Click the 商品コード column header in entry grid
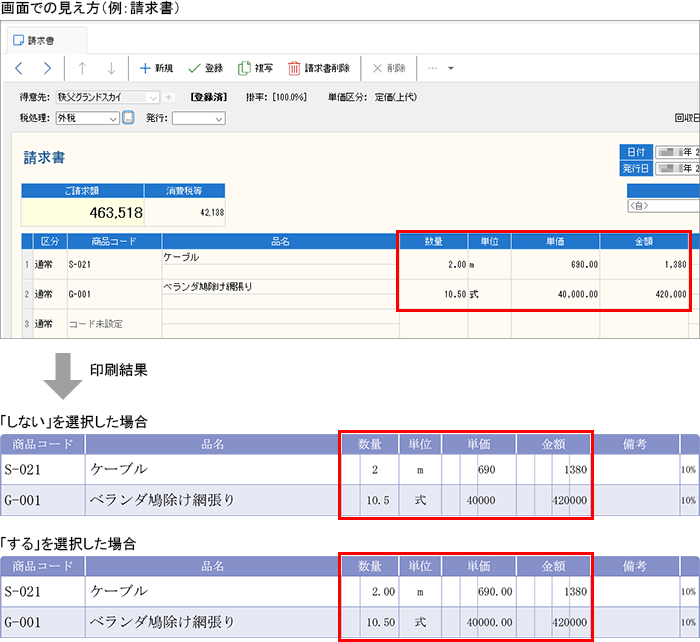 pyautogui.click(x=114, y=242)
